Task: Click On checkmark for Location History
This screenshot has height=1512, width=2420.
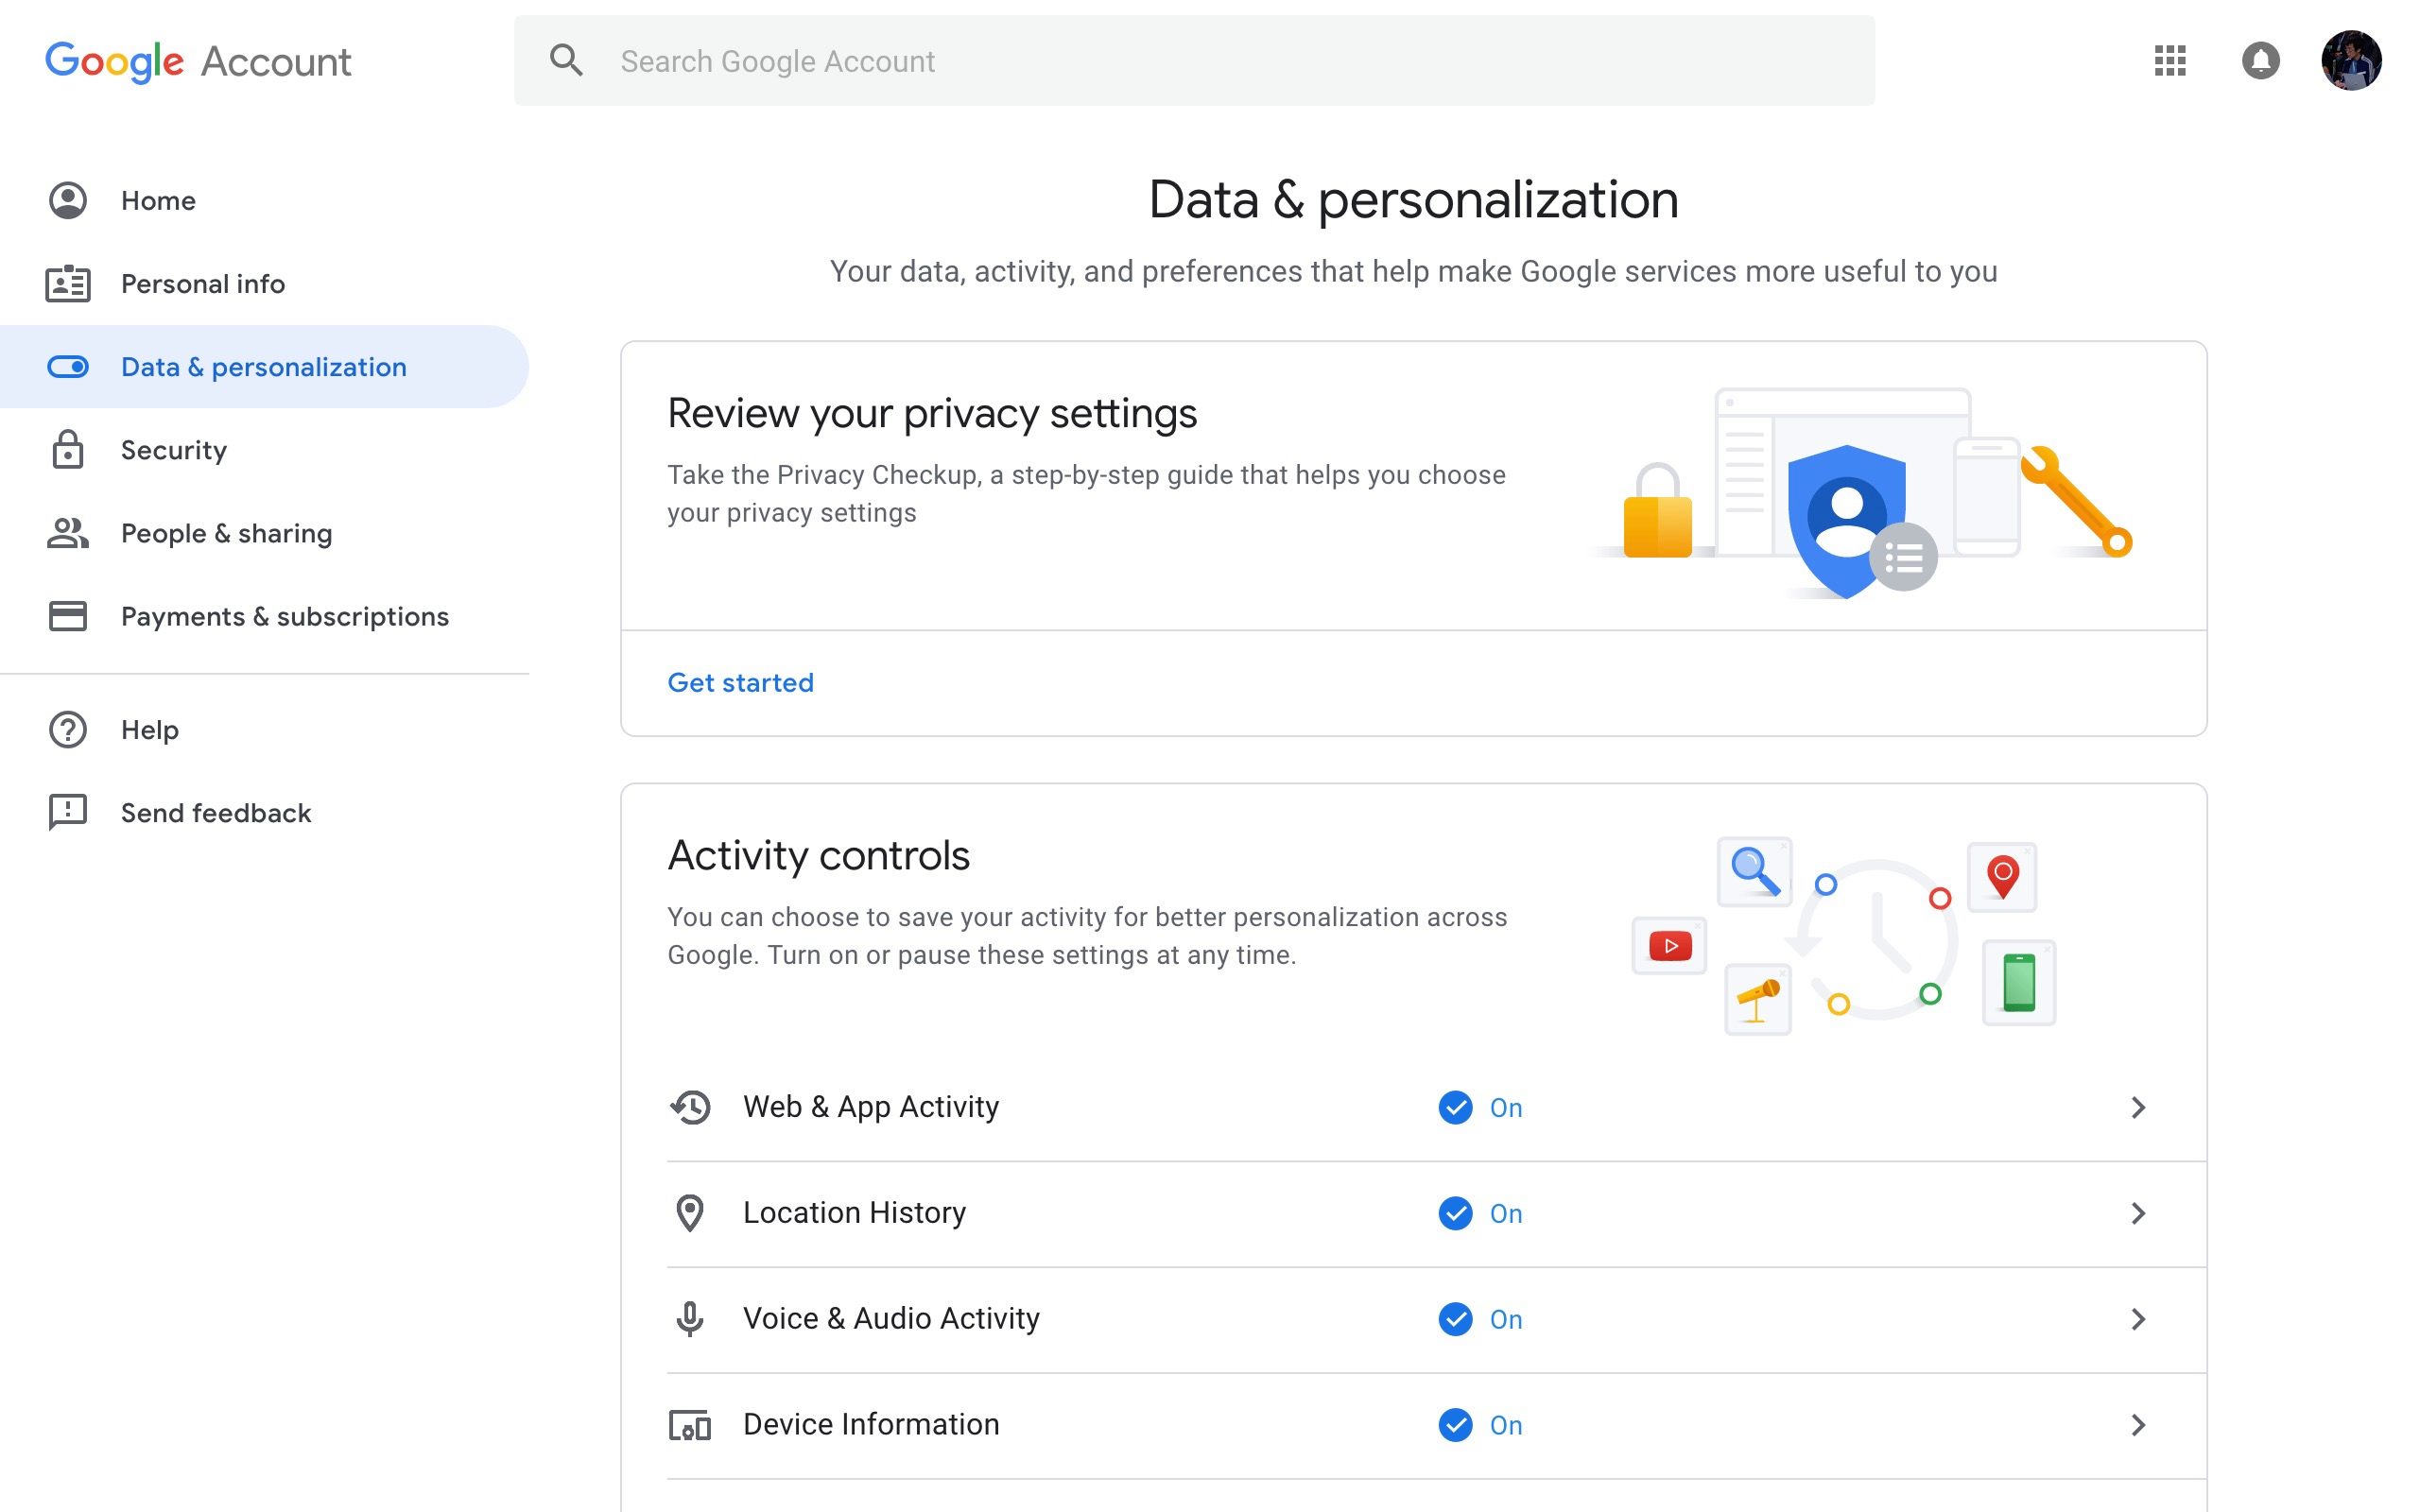Action: coord(1455,1213)
